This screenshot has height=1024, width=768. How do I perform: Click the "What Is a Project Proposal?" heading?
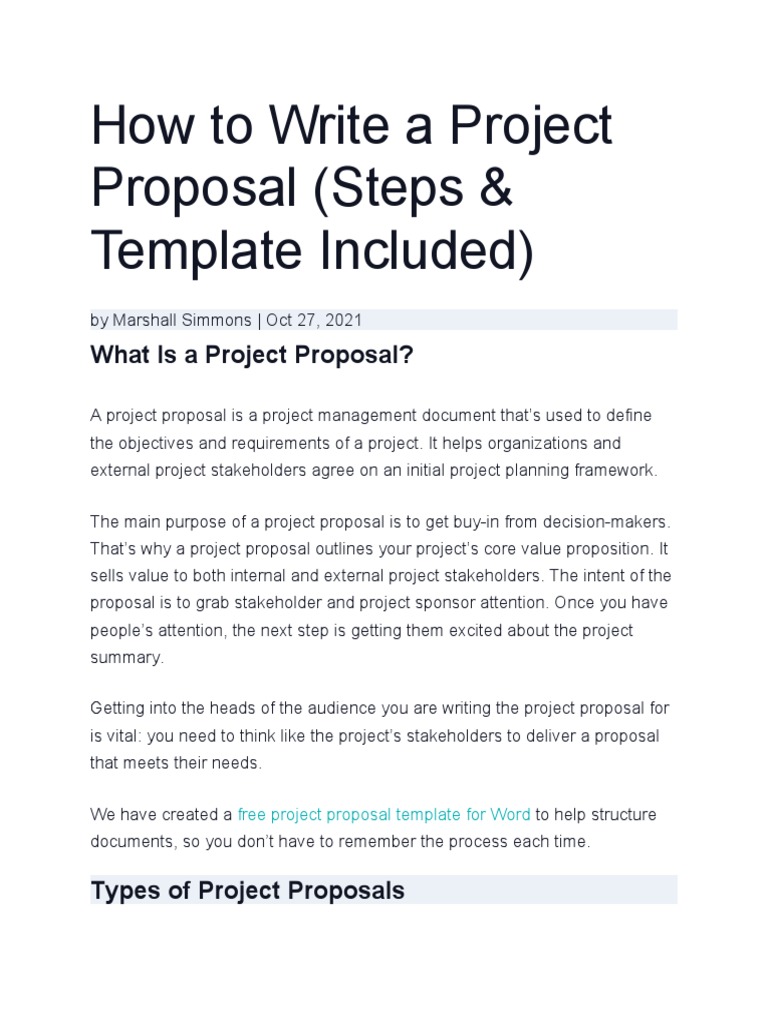point(251,355)
